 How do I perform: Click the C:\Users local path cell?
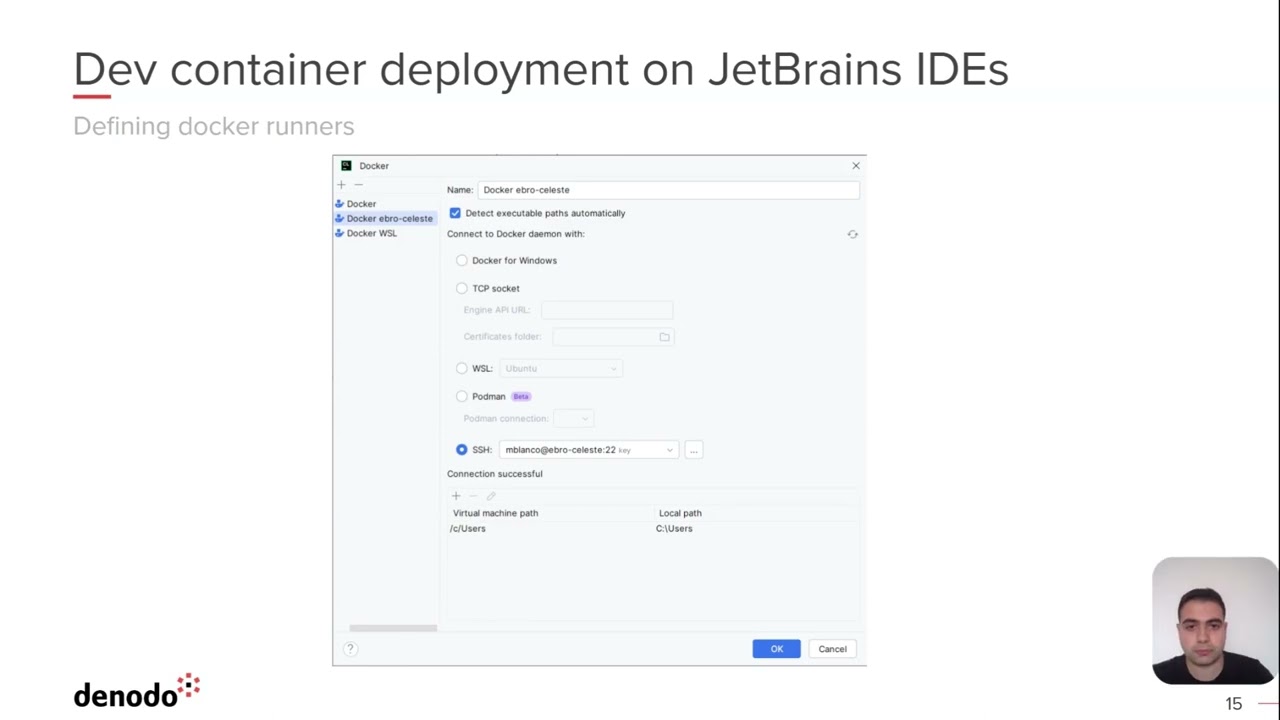pyautogui.click(x=674, y=529)
